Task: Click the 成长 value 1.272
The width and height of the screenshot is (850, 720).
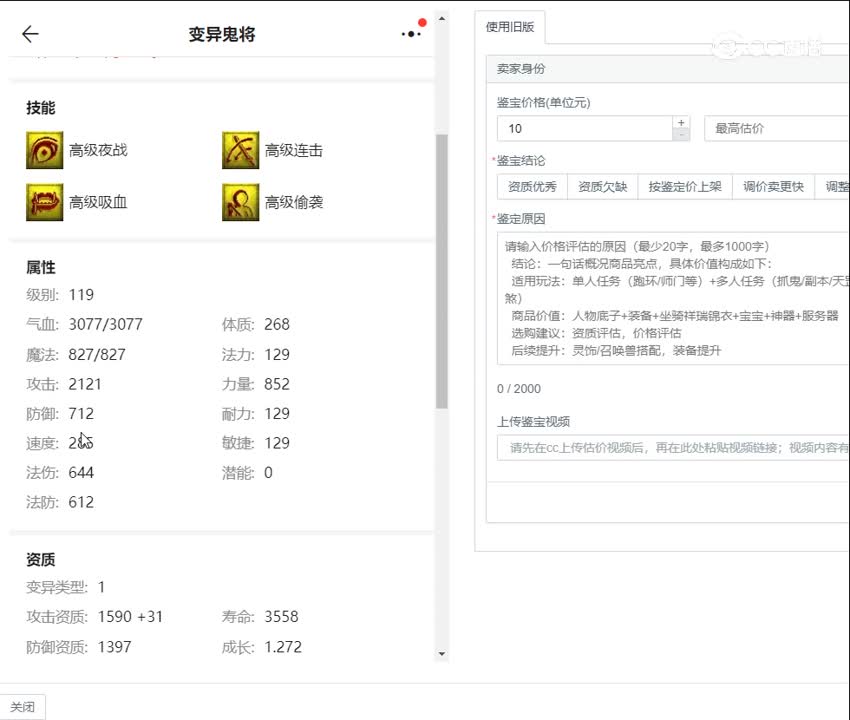Action: point(283,647)
